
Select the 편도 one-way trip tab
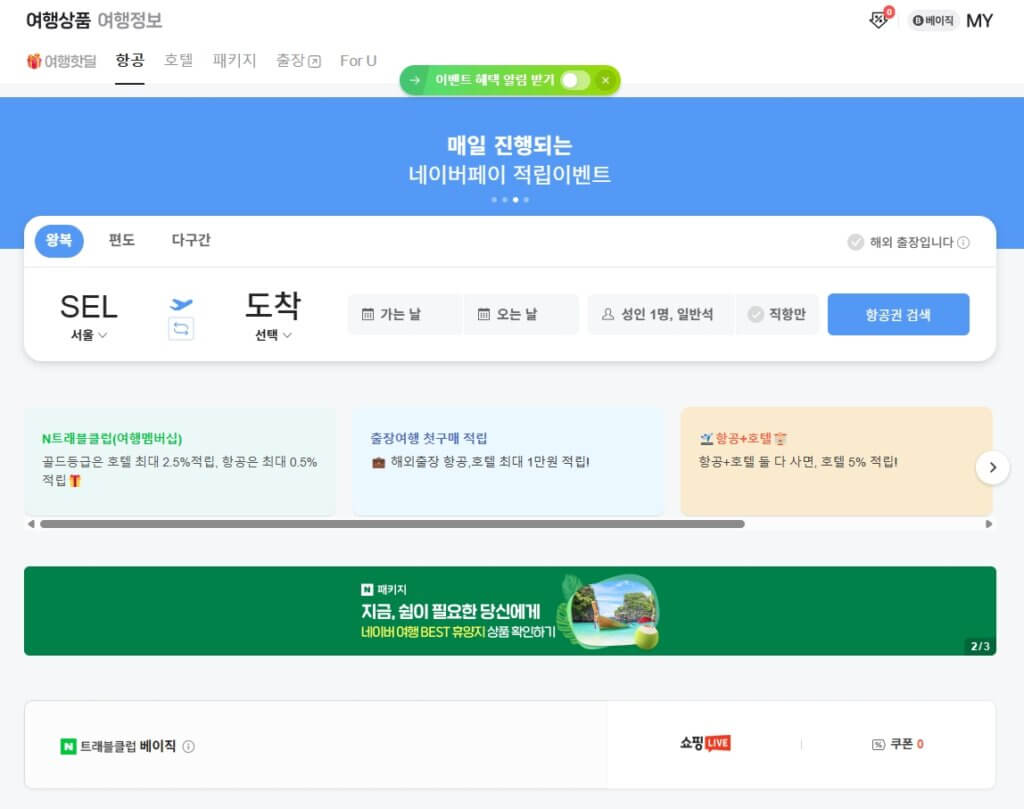pos(122,240)
